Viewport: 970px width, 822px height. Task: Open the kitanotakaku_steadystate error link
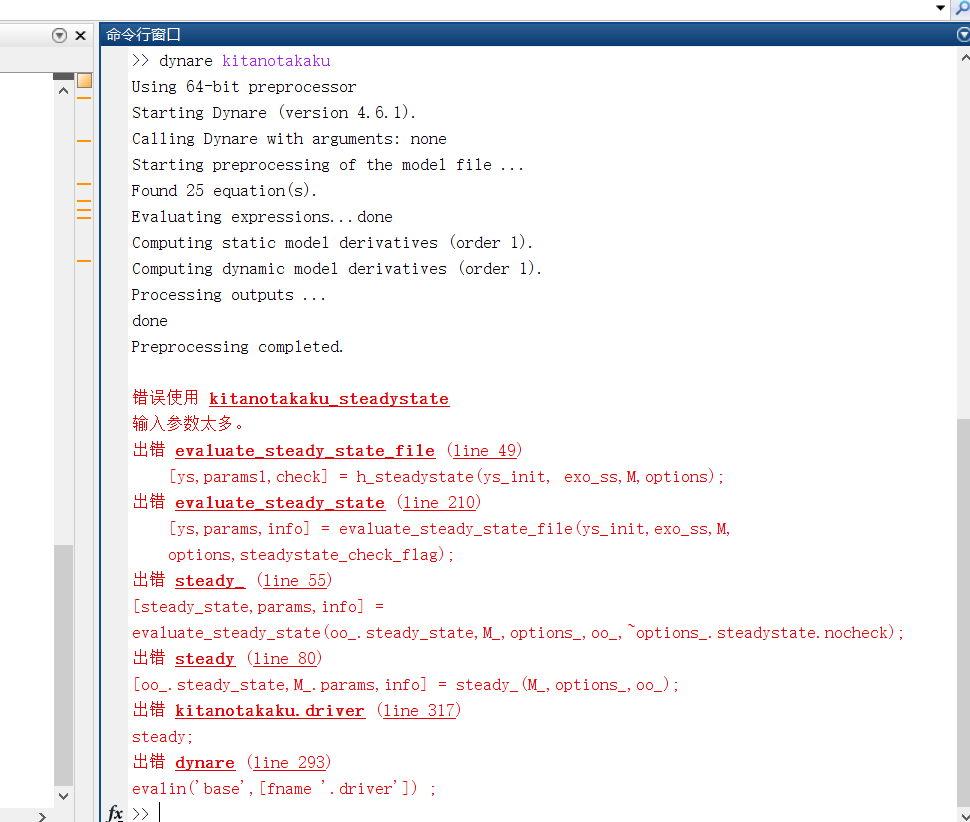pyautogui.click(x=328, y=399)
